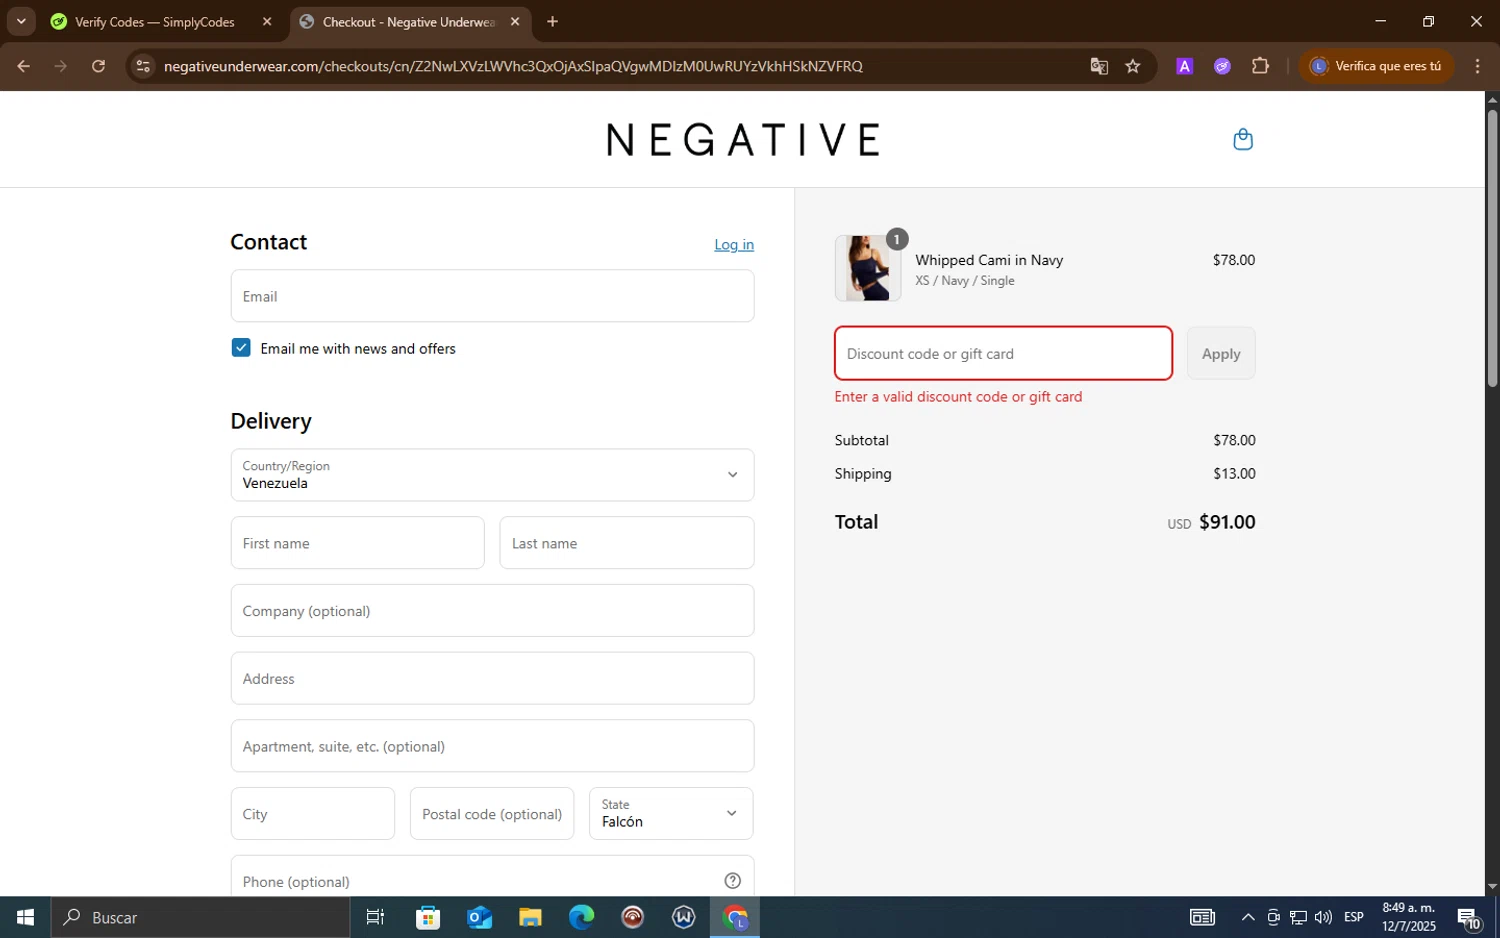The width and height of the screenshot is (1500, 938).
Task: Open the red circular taskbar app
Action: pyautogui.click(x=632, y=917)
